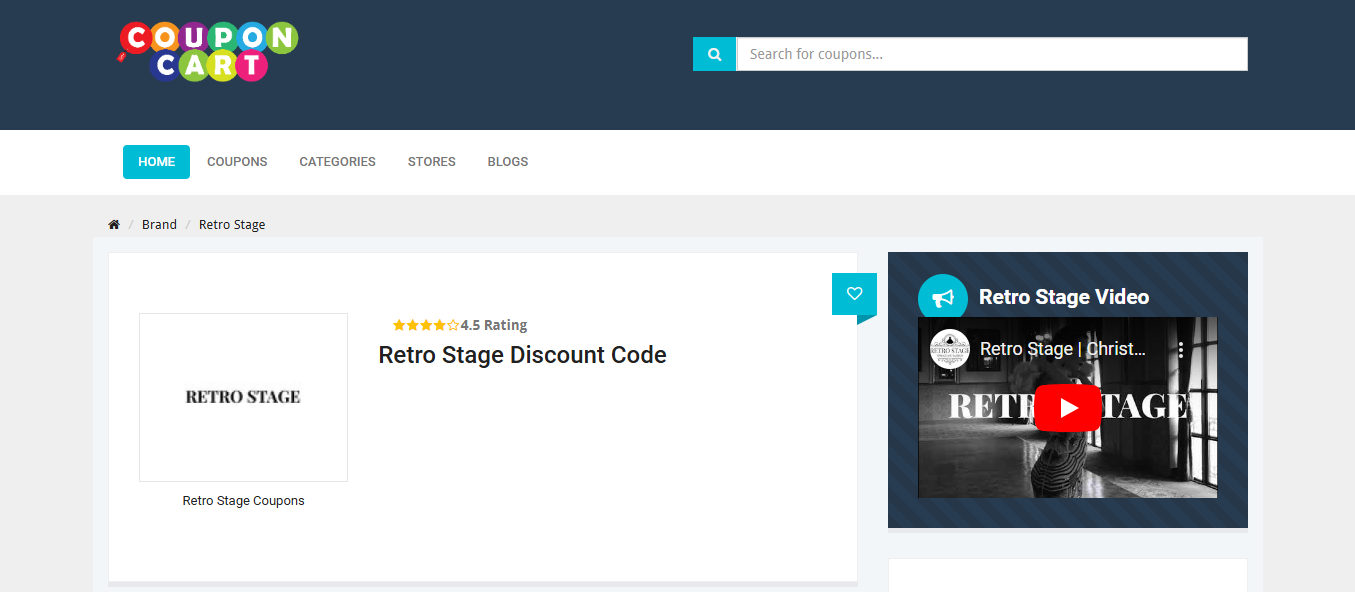Open the BLOGS menu item
Image resolution: width=1355 pixels, height=592 pixels.
click(508, 162)
